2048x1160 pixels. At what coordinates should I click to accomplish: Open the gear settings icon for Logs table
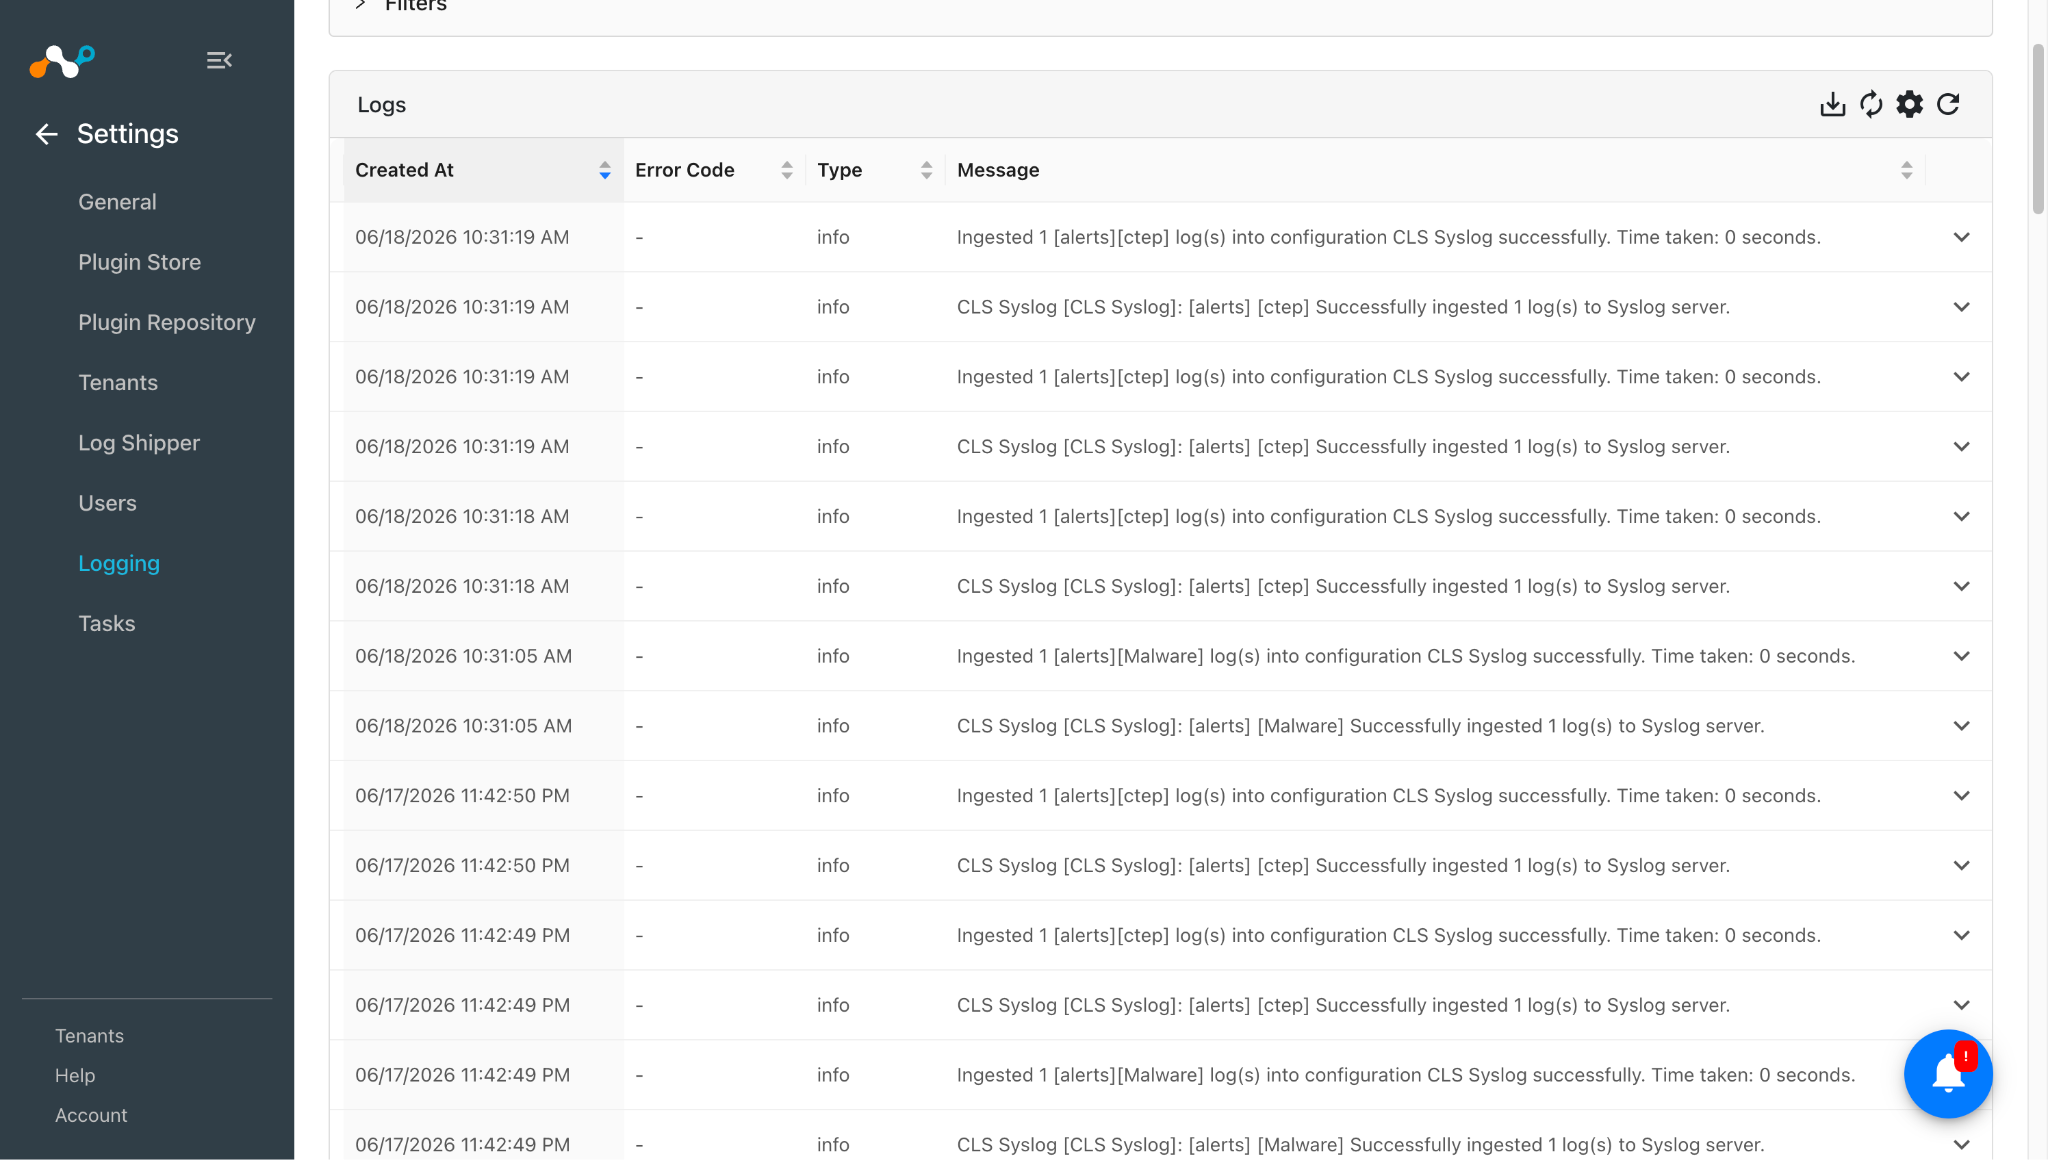coord(1909,104)
